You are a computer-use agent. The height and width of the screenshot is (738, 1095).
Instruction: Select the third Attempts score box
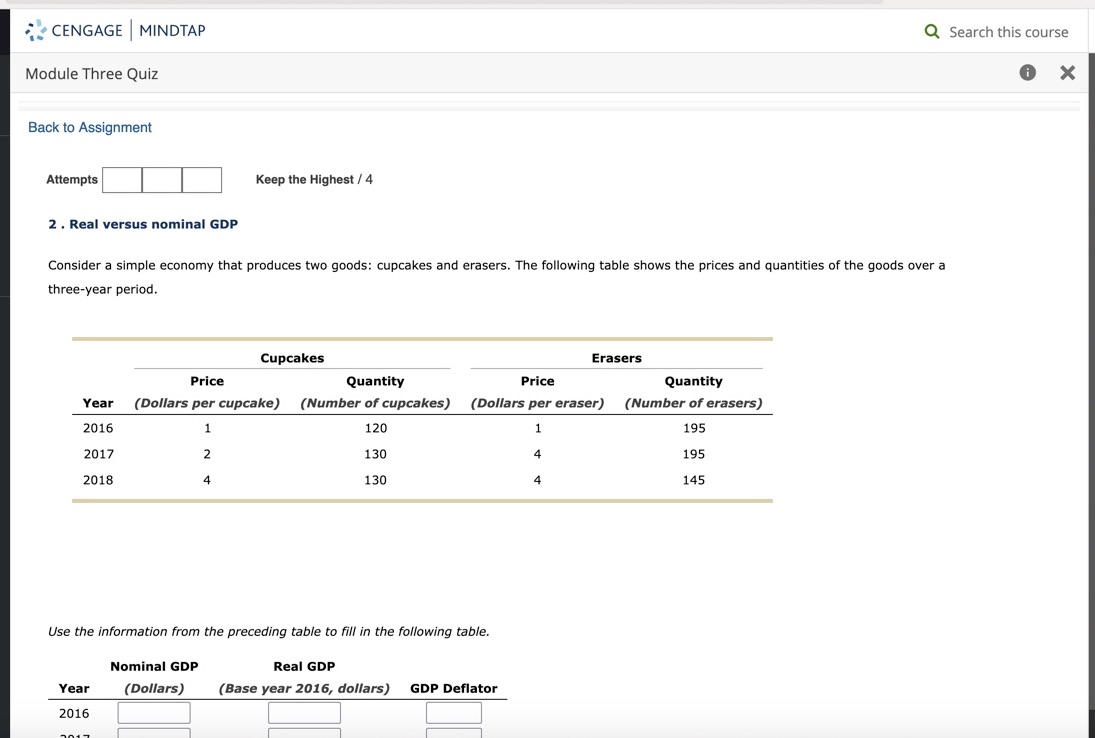[201, 180]
